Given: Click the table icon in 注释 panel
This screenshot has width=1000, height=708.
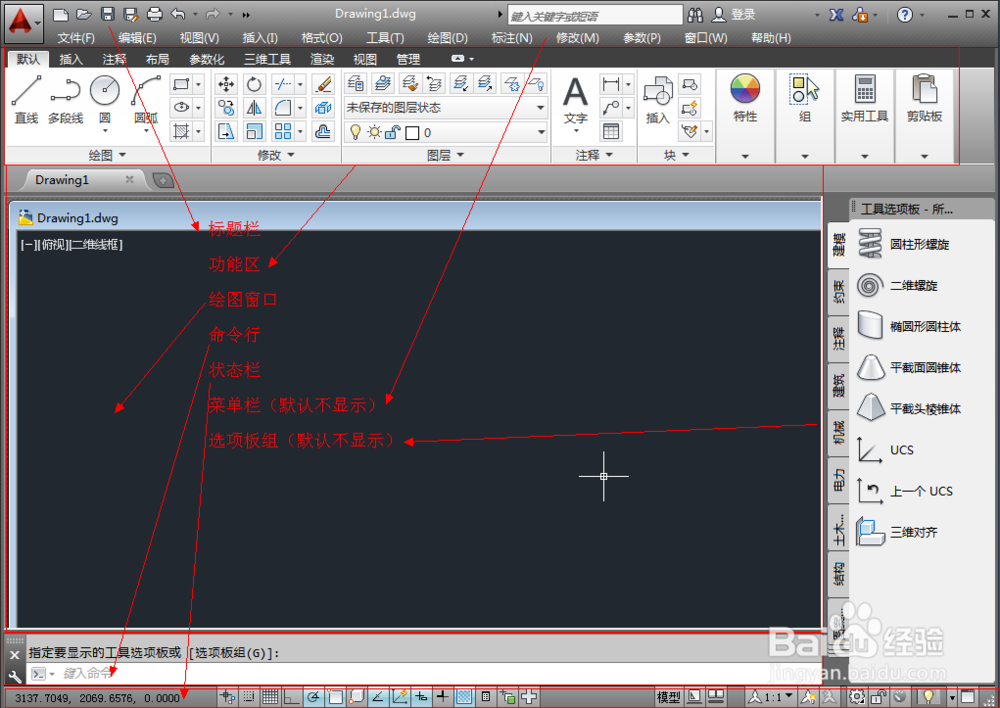Looking at the screenshot, I should coord(610,131).
